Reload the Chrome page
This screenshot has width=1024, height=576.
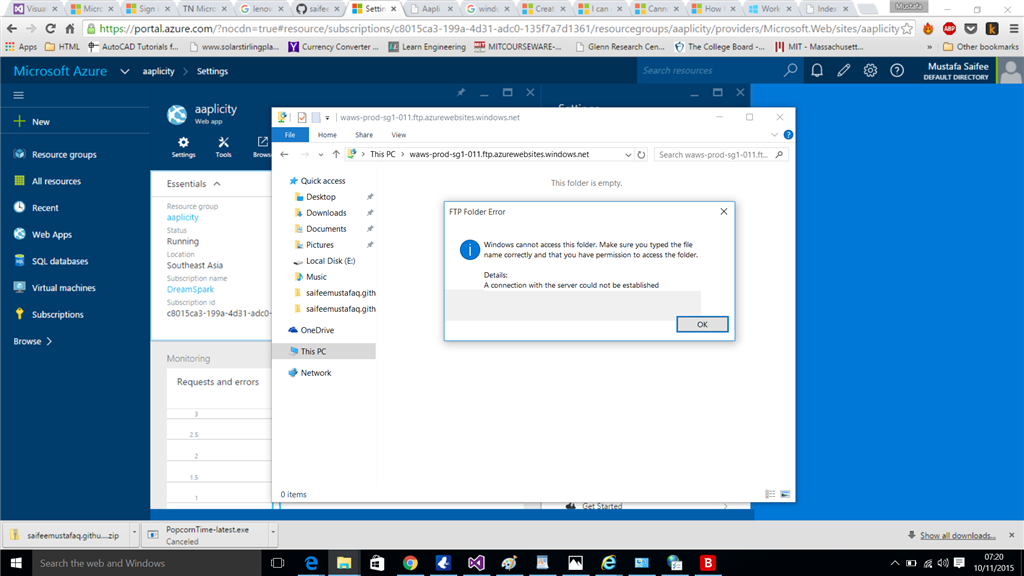pyautogui.click(x=50, y=29)
